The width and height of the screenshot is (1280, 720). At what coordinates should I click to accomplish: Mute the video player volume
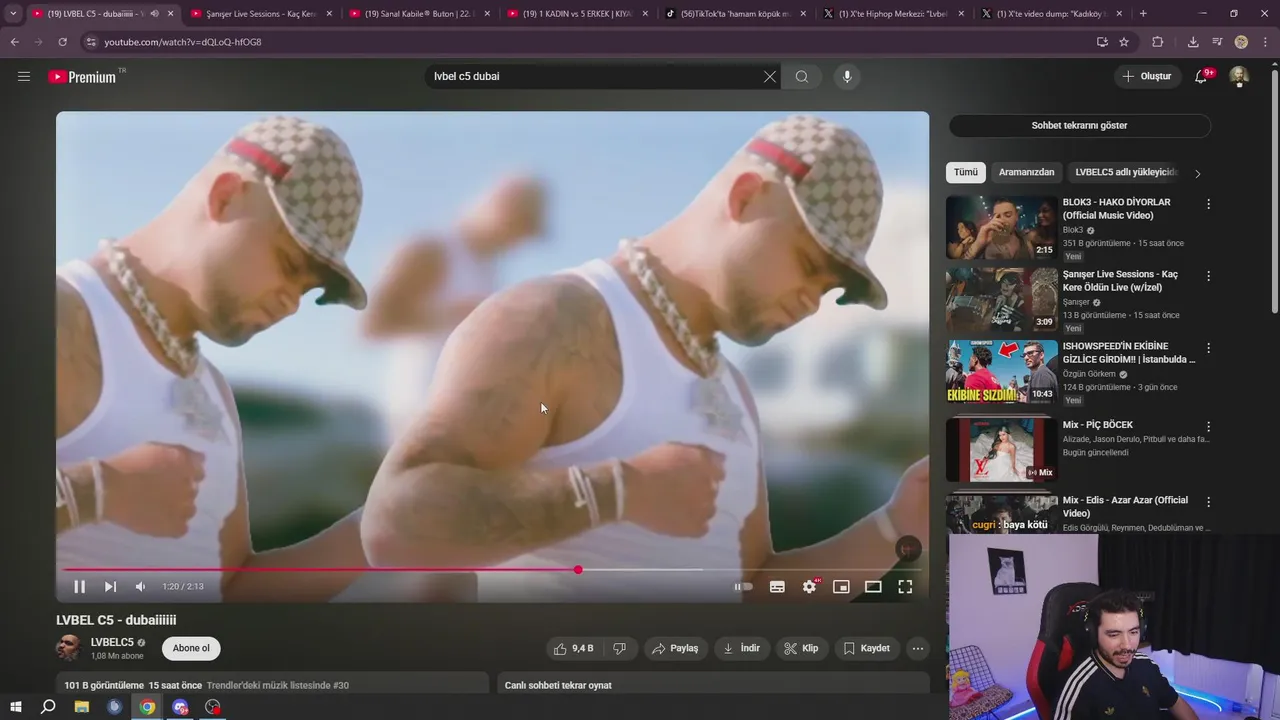tap(140, 587)
